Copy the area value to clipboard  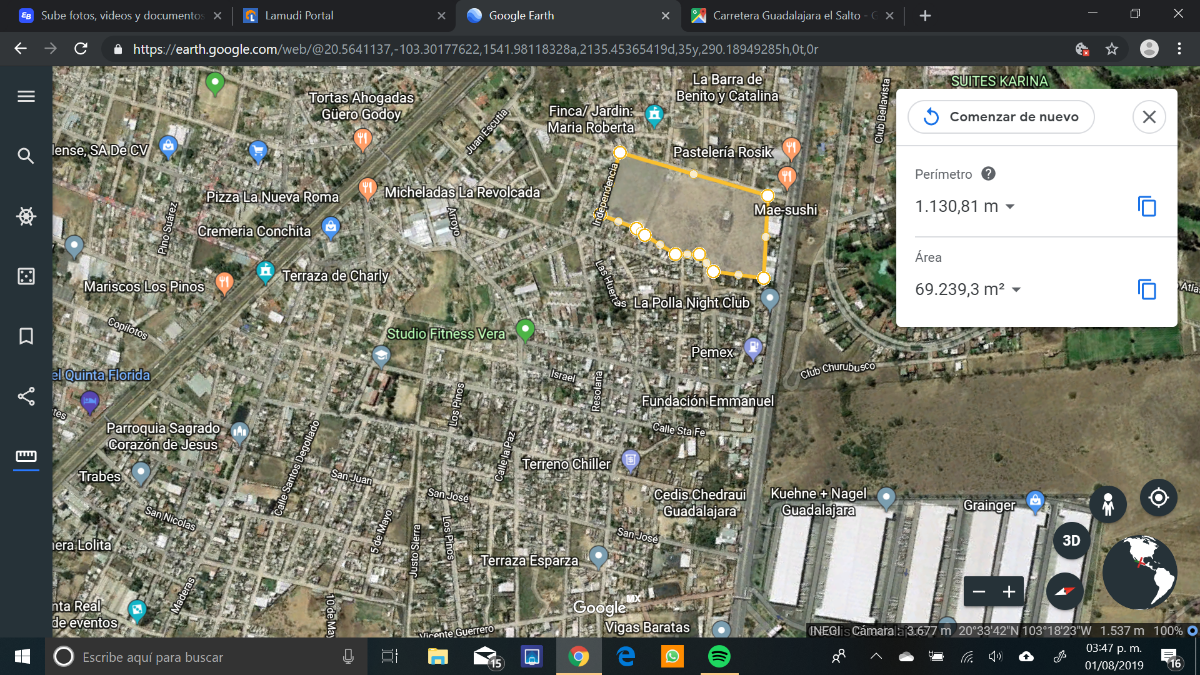click(1147, 290)
